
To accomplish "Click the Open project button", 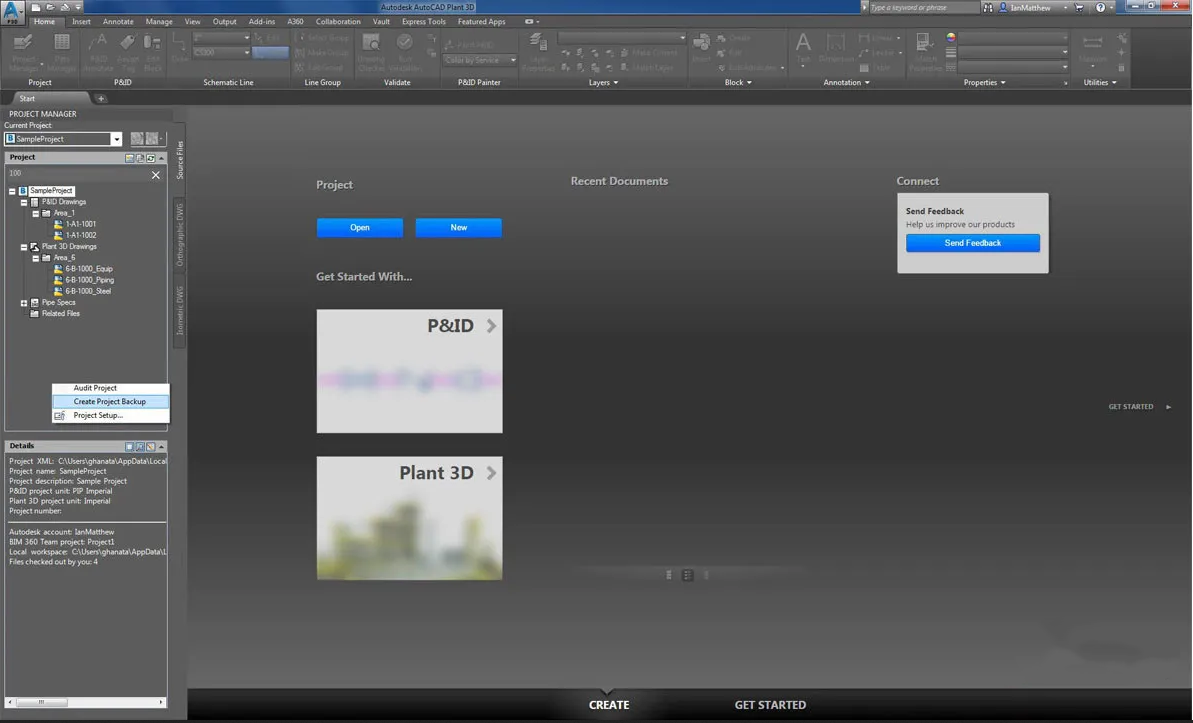I will pos(360,228).
